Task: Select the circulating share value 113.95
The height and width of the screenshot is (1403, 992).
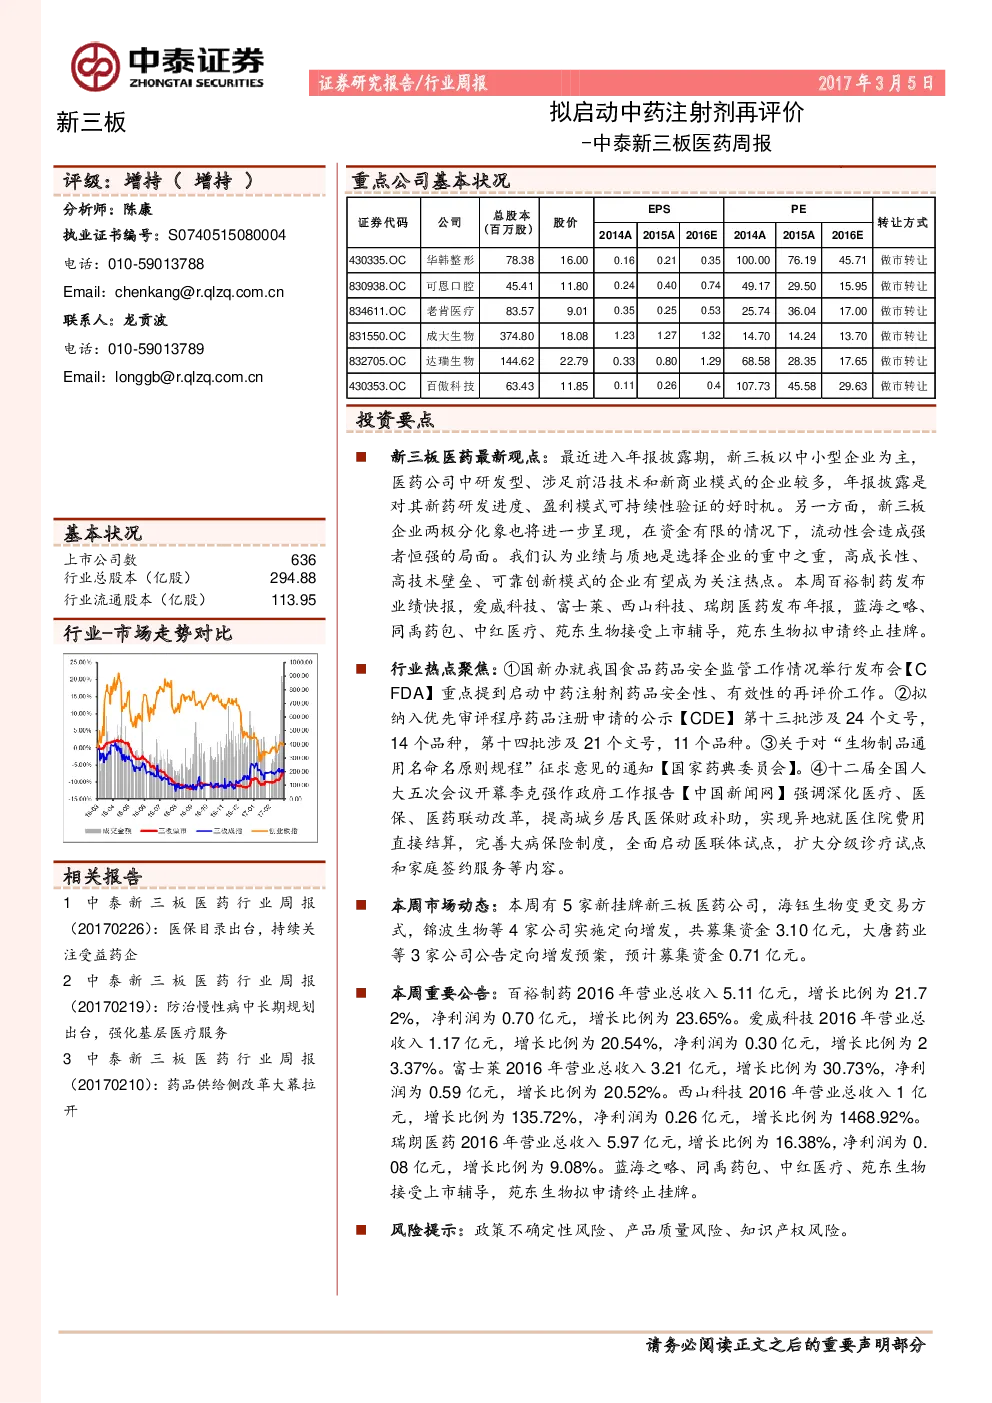Action: point(293,600)
